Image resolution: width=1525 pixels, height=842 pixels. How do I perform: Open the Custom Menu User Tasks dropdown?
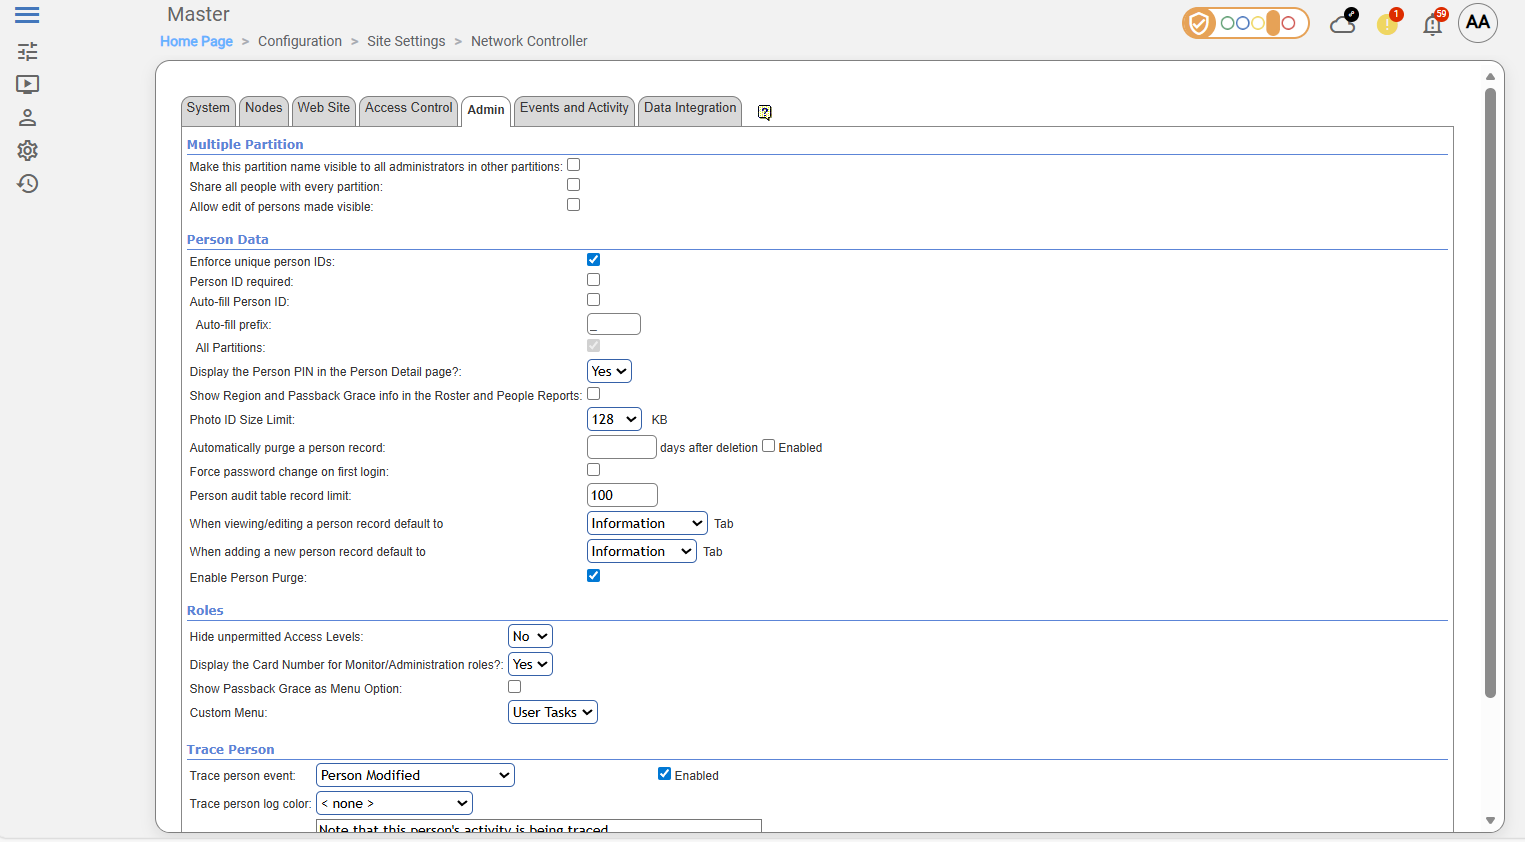click(x=552, y=713)
